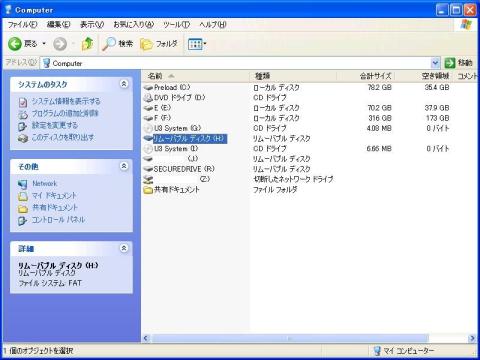Click the green Back arrow button
480x360 pixels.
click(x=15, y=44)
